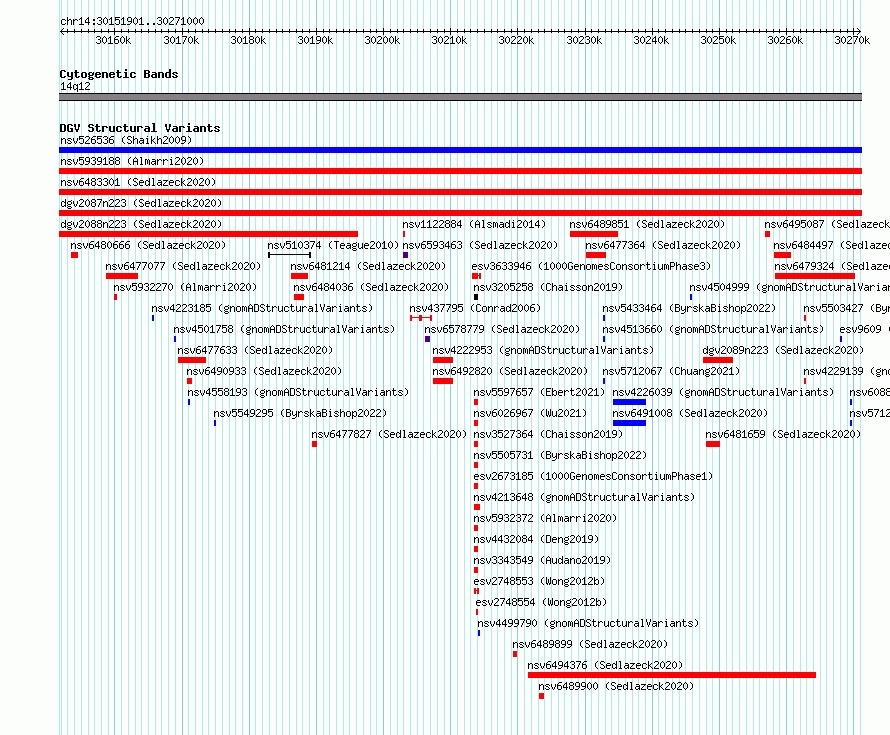Click the red nsv6477633 variant bar

pos(192,360)
